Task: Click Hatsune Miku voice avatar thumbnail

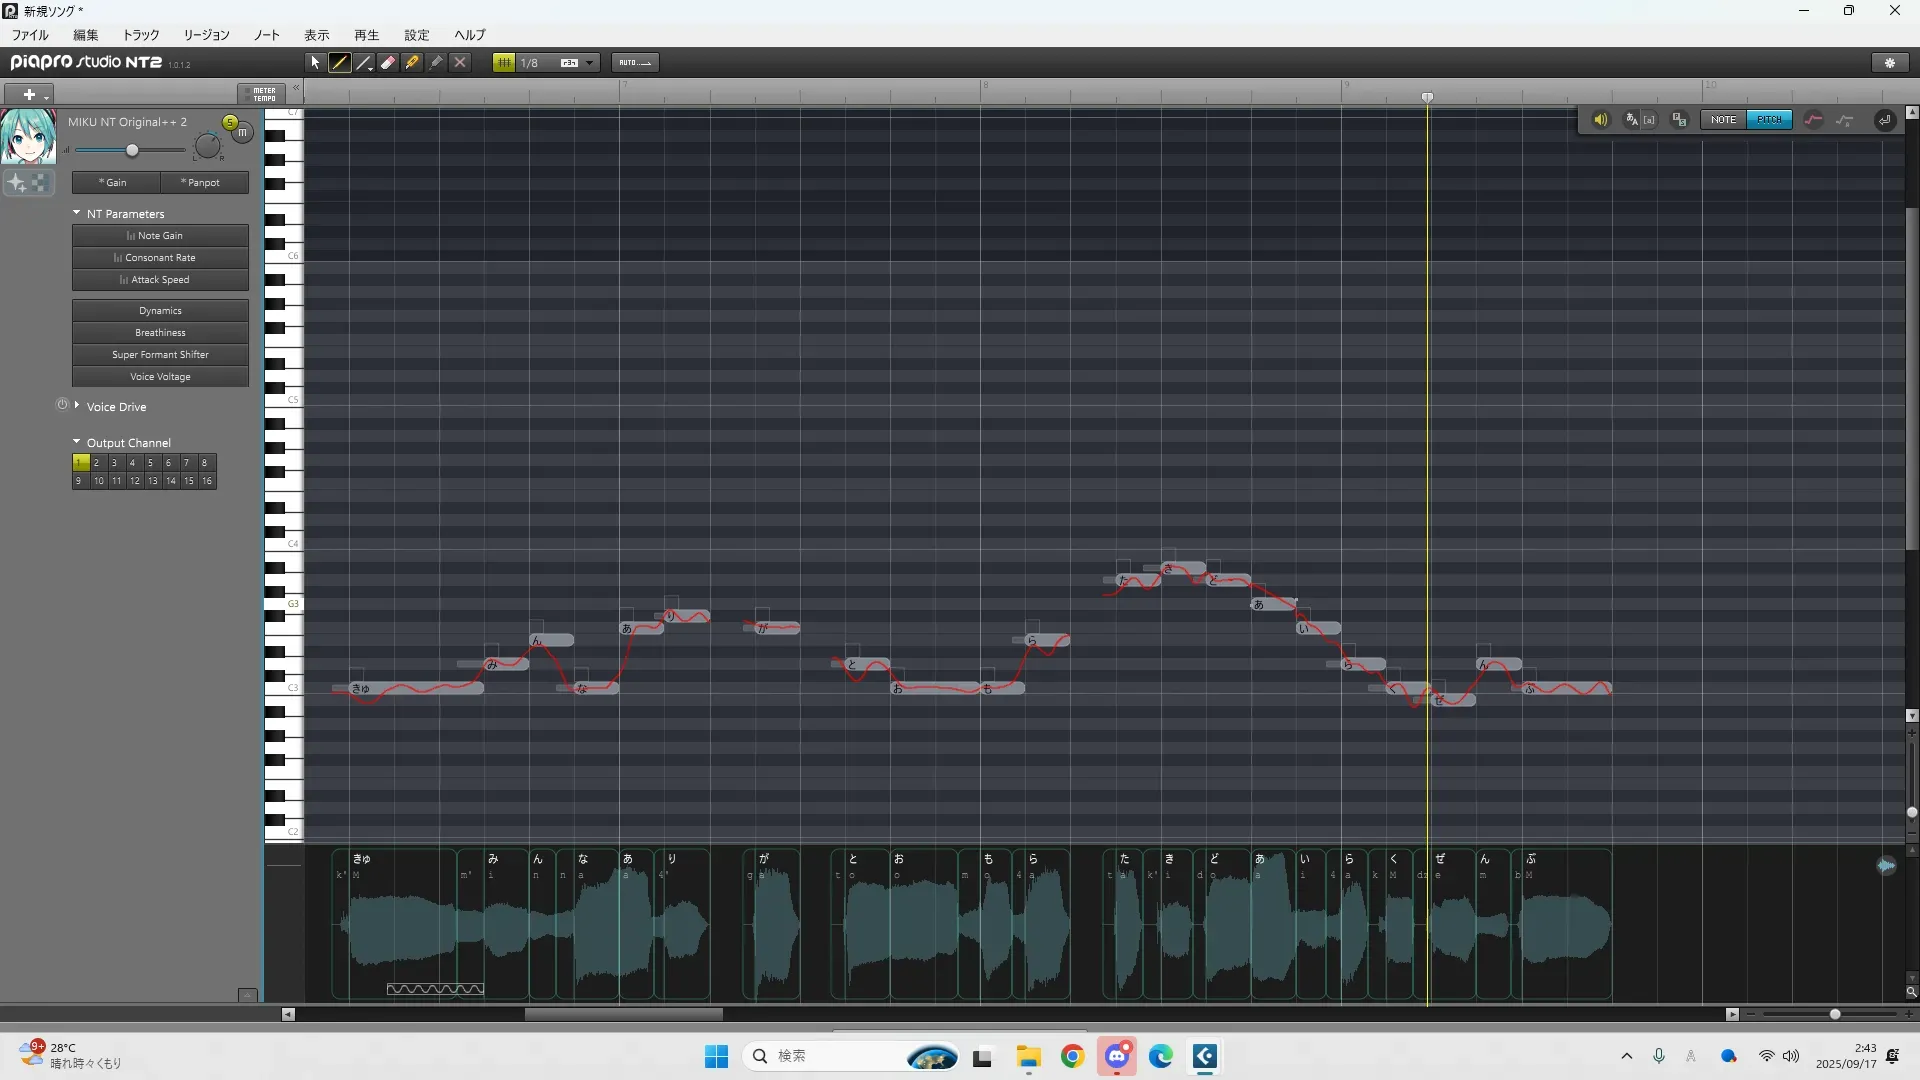Action: click(x=28, y=137)
